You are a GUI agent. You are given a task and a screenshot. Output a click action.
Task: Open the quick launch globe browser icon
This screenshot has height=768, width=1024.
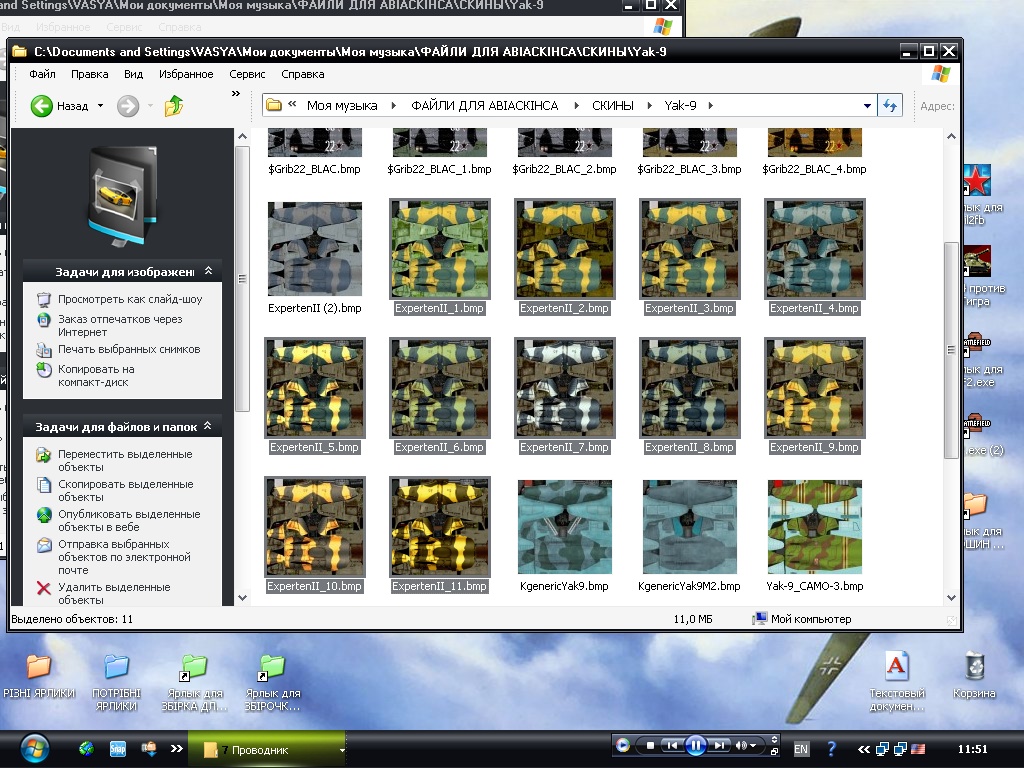pyautogui.click(x=86, y=748)
